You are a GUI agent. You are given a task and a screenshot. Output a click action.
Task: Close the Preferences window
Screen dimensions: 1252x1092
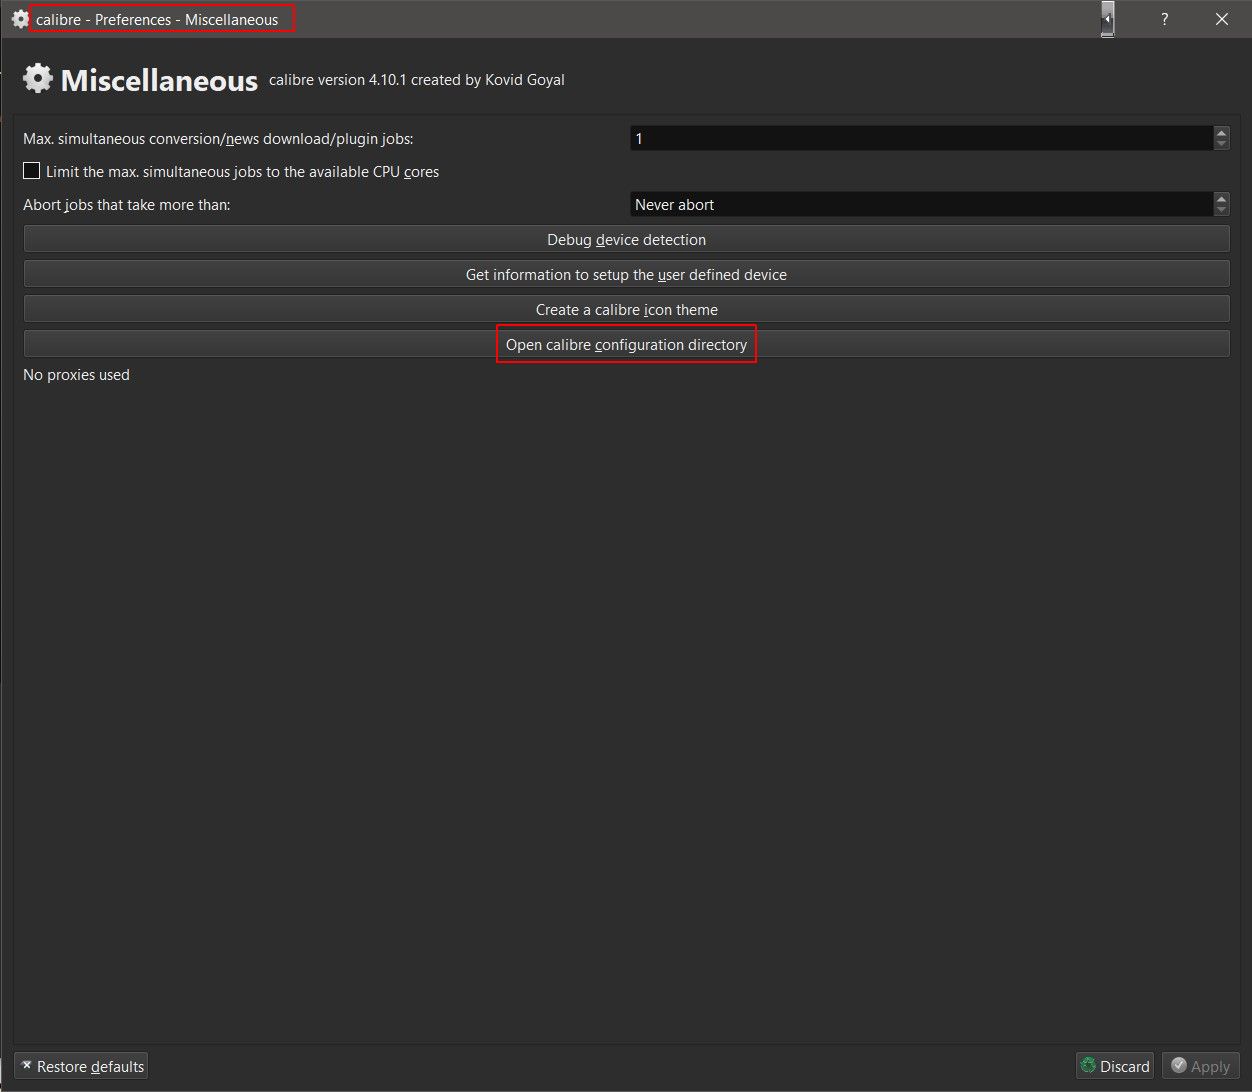tap(1222, 19)
